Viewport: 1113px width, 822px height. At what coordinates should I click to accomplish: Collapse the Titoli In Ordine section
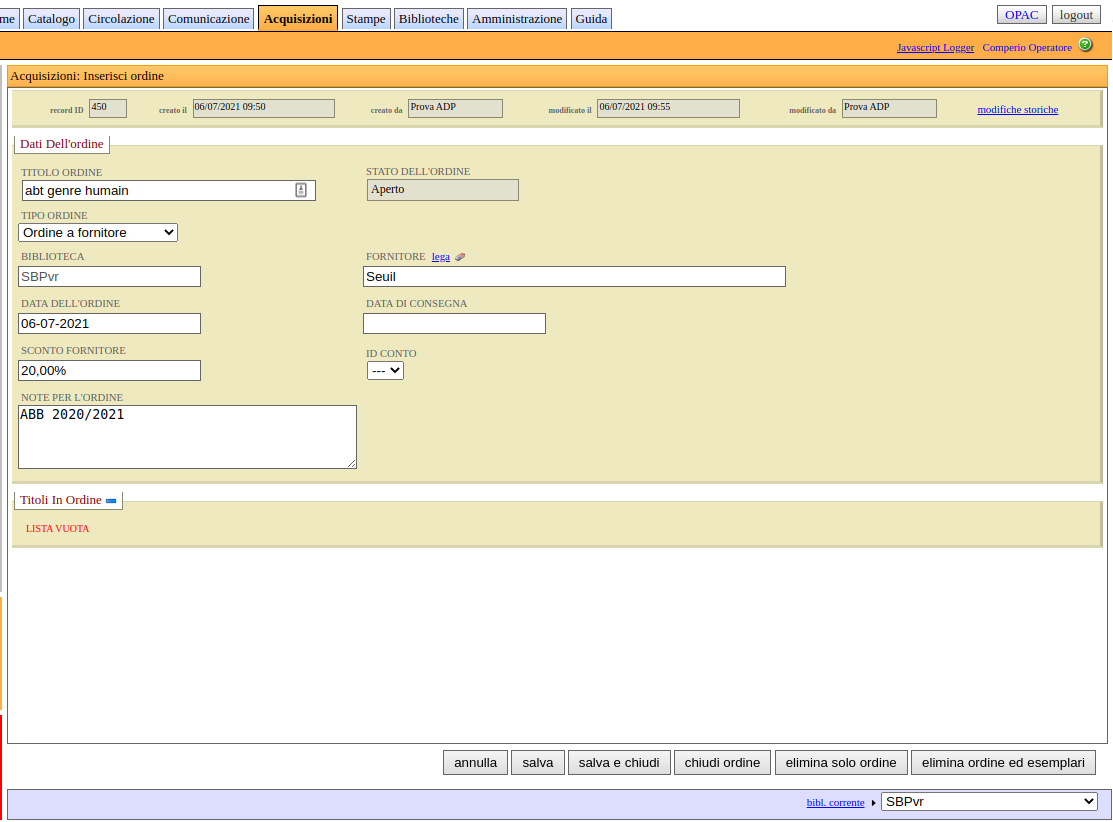[x=111, y=501]
